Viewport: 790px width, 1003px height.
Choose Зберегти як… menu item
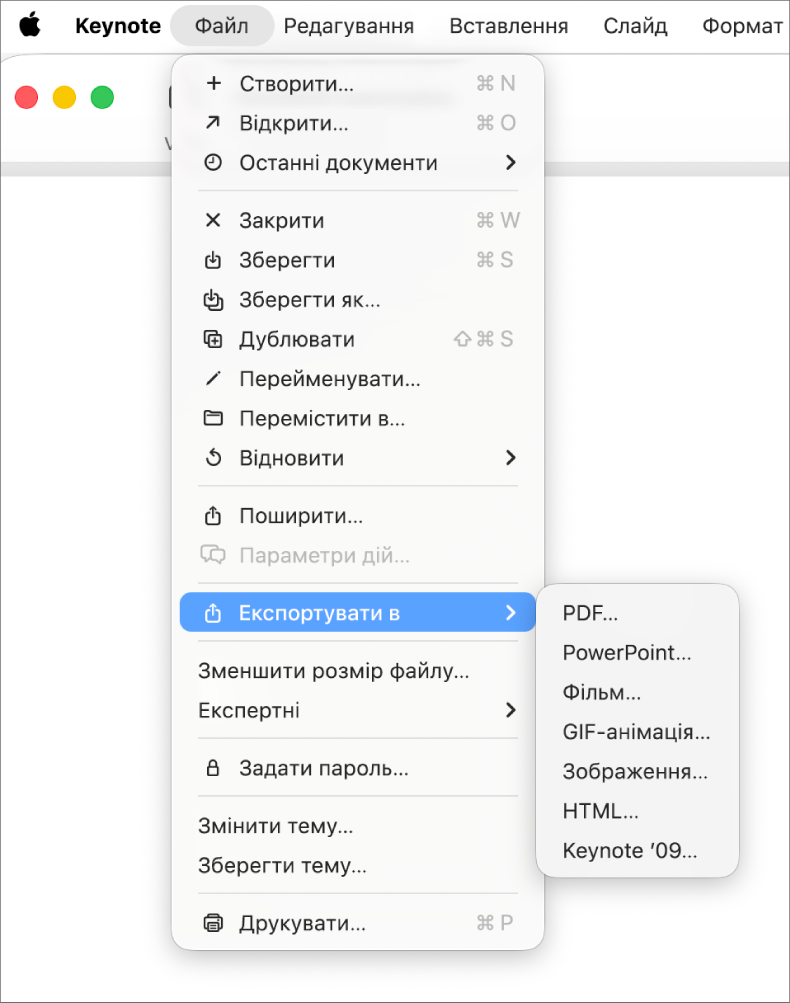[x=358, y=299]
